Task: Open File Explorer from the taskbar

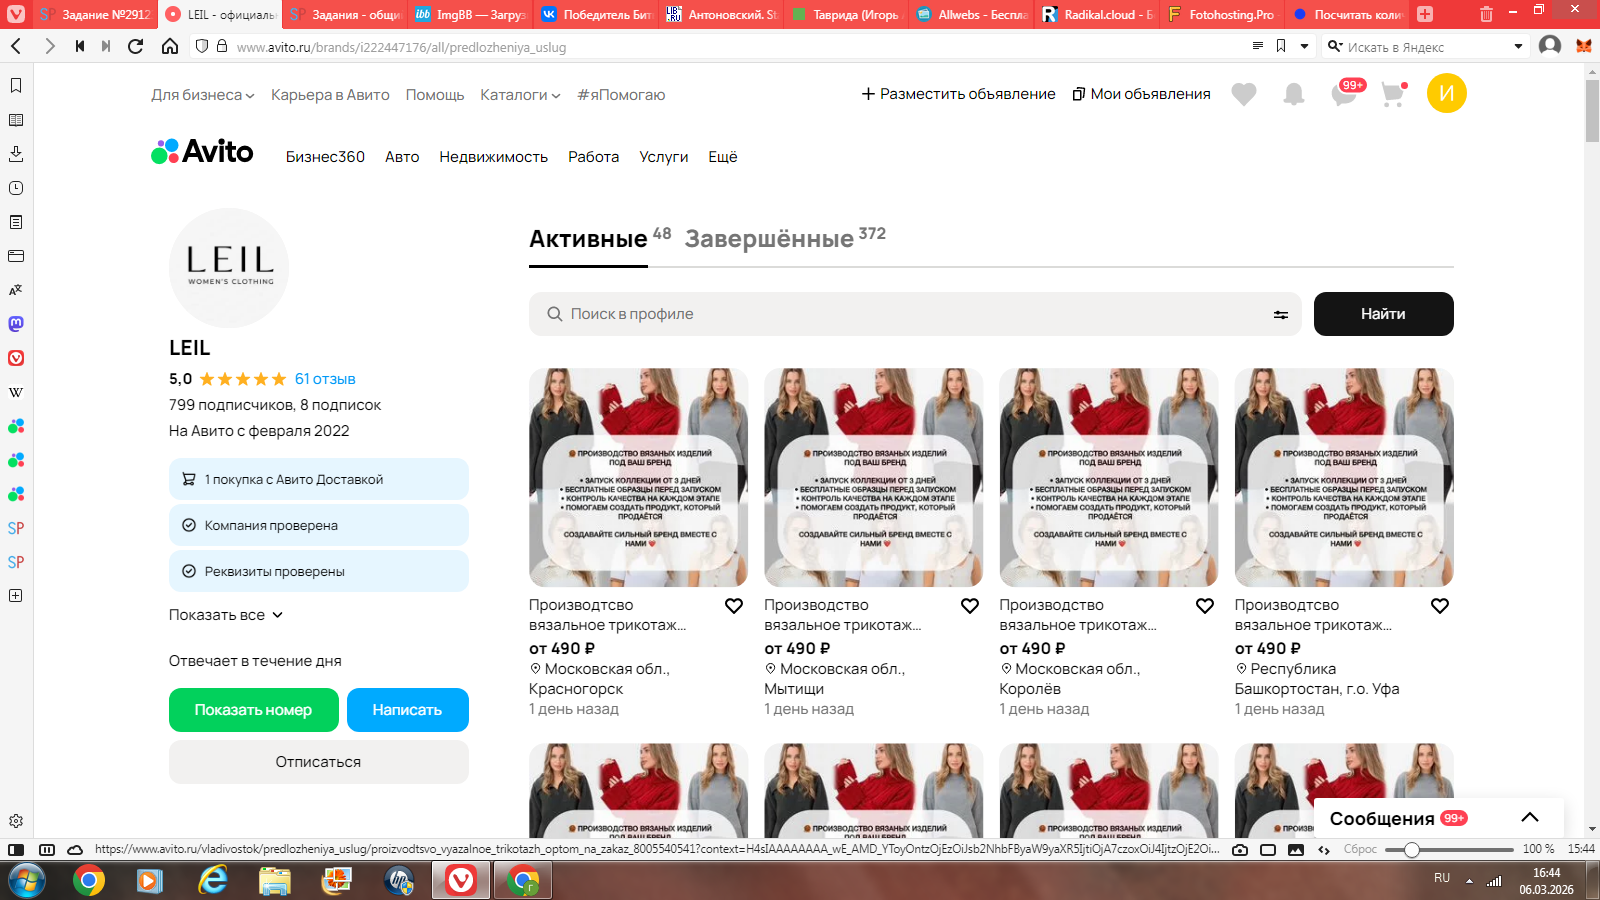Action: point(274,881)
